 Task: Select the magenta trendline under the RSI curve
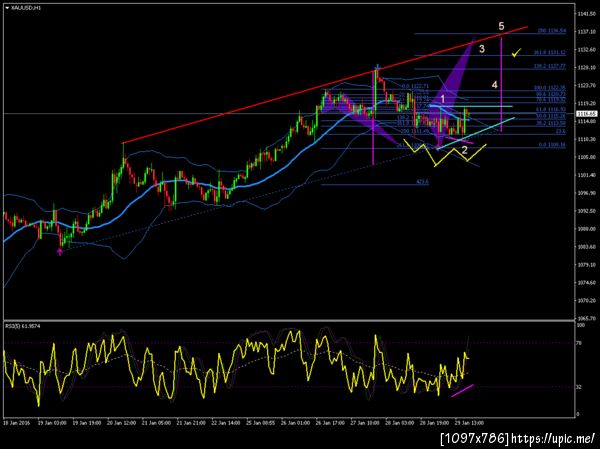coord(462,391)
